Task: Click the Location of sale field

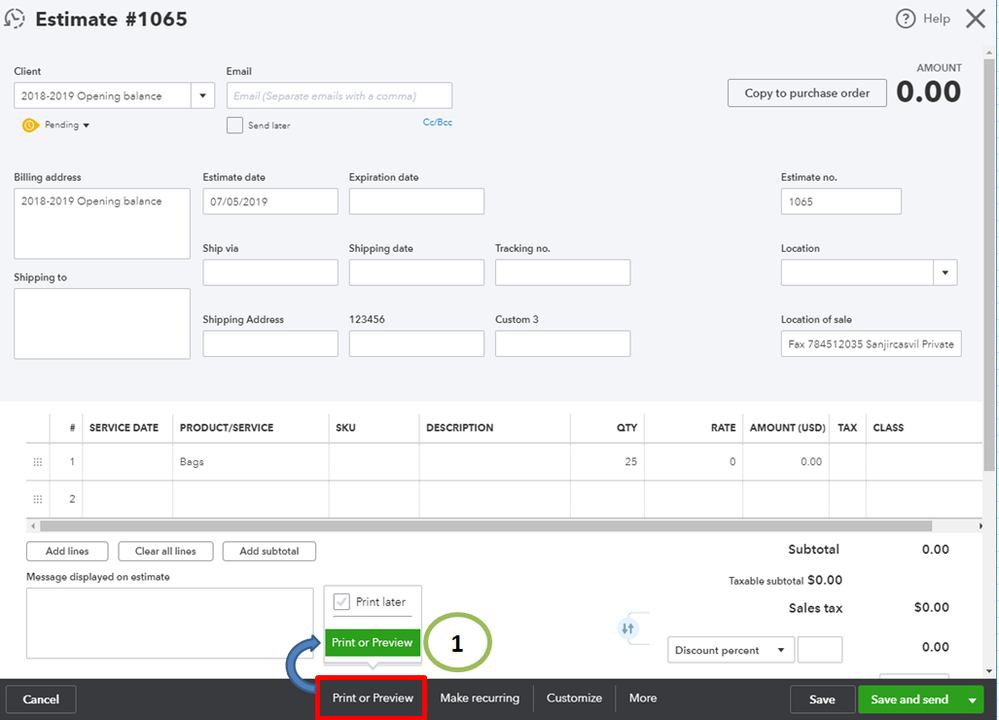Action: (871, 343)
